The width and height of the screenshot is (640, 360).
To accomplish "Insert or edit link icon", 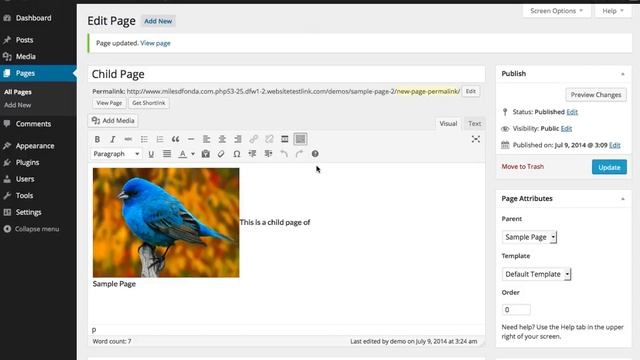I will click(x=253, y=139).
